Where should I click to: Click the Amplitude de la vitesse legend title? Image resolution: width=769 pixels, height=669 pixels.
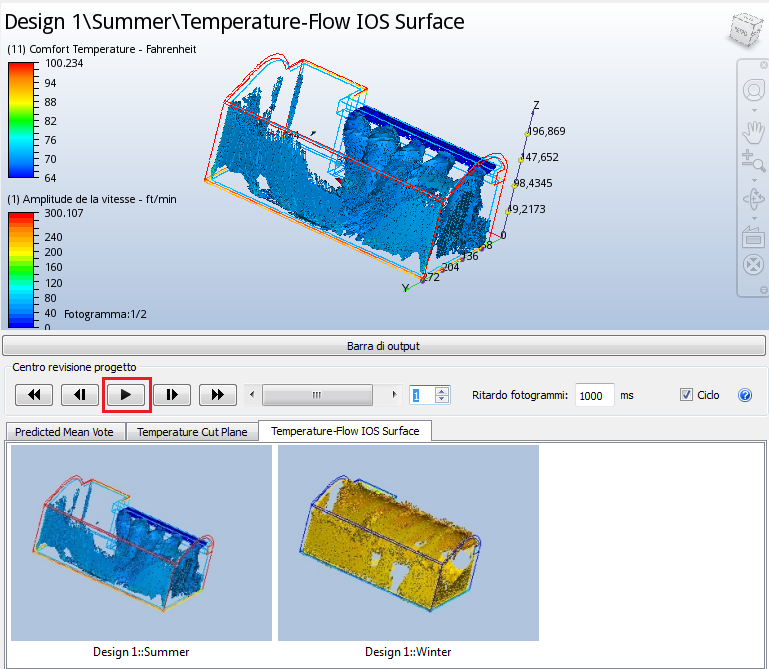[92, 199]
